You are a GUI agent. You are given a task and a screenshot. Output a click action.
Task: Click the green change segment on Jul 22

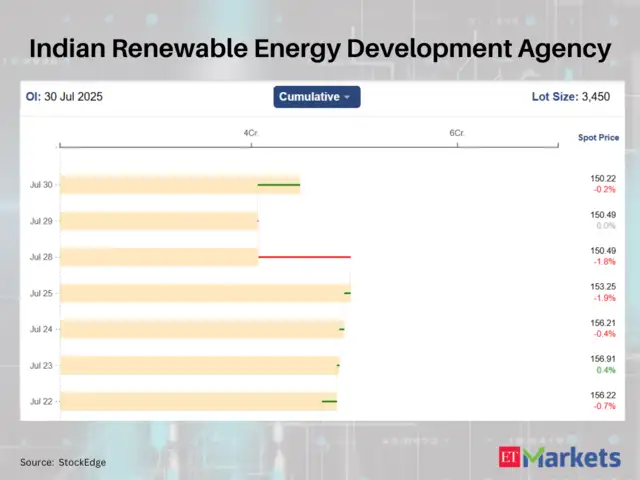pos(329,402)
